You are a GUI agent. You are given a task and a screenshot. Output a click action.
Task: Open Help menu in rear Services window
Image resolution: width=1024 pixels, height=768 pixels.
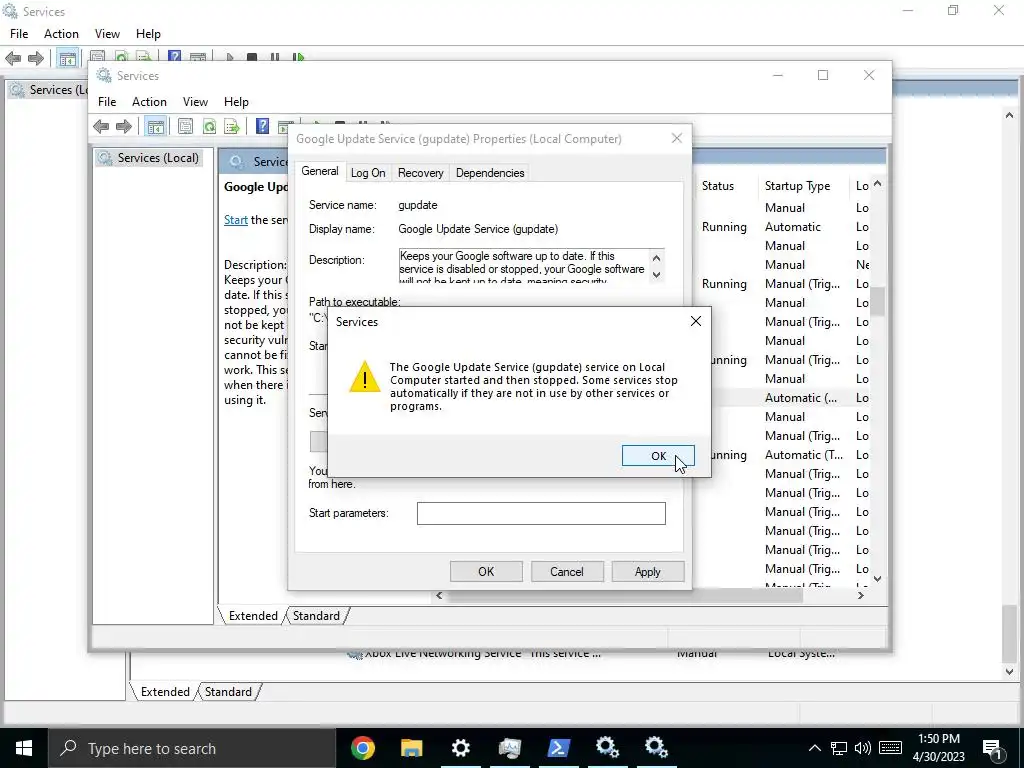coord(148,34)
